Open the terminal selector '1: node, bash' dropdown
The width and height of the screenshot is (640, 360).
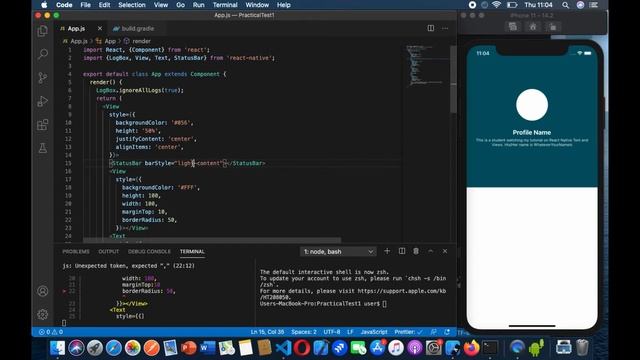click(x=338, y=251)
